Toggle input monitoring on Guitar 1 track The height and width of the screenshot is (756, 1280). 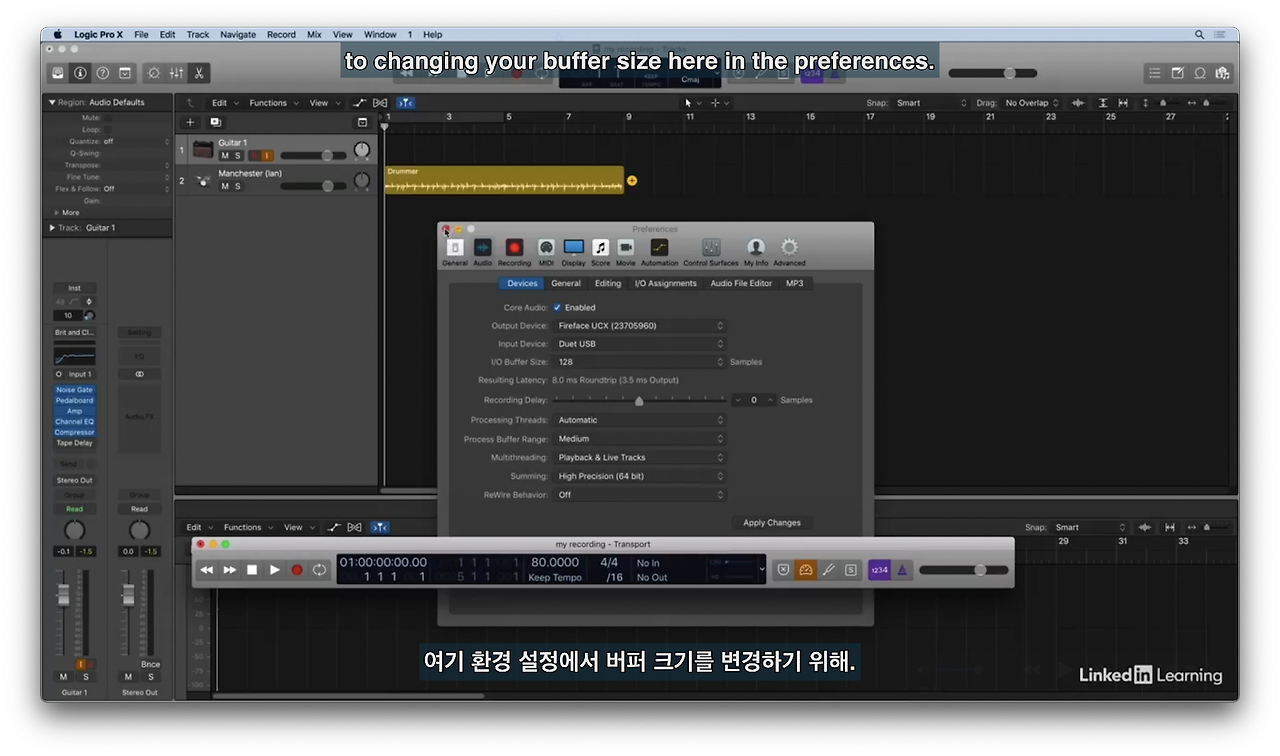267,156
